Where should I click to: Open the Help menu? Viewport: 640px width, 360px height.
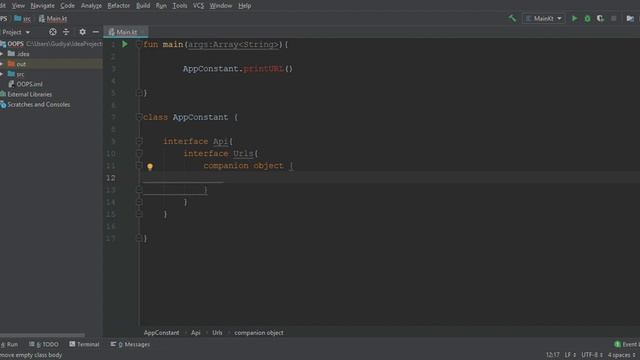click(x=244, y=6)
